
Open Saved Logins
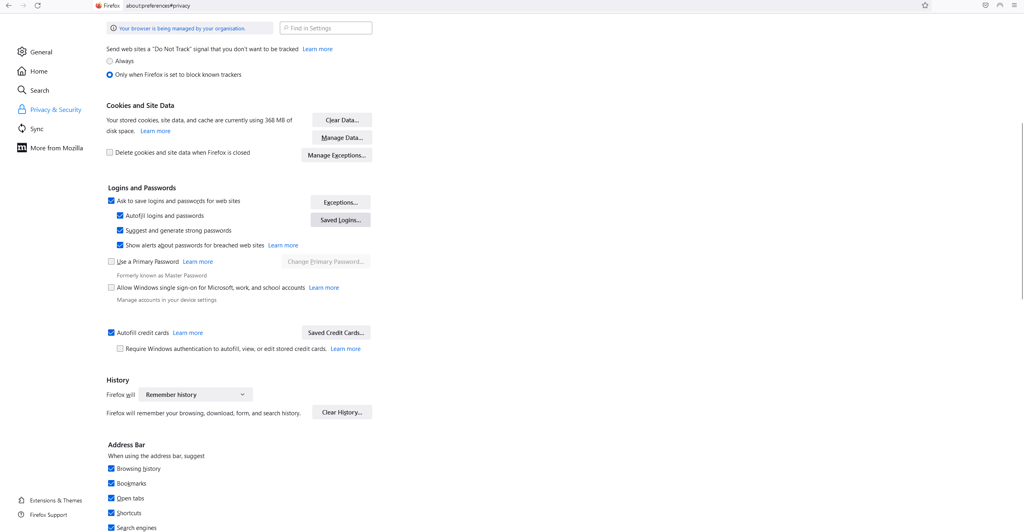tap(340, 220)
